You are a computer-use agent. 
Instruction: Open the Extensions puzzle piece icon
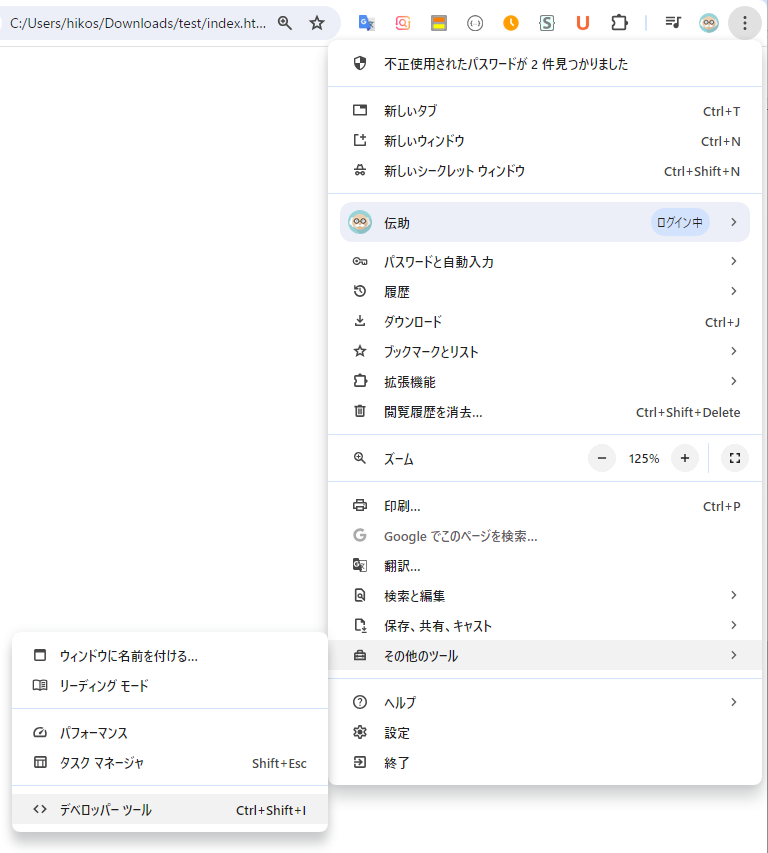(619, 22)
